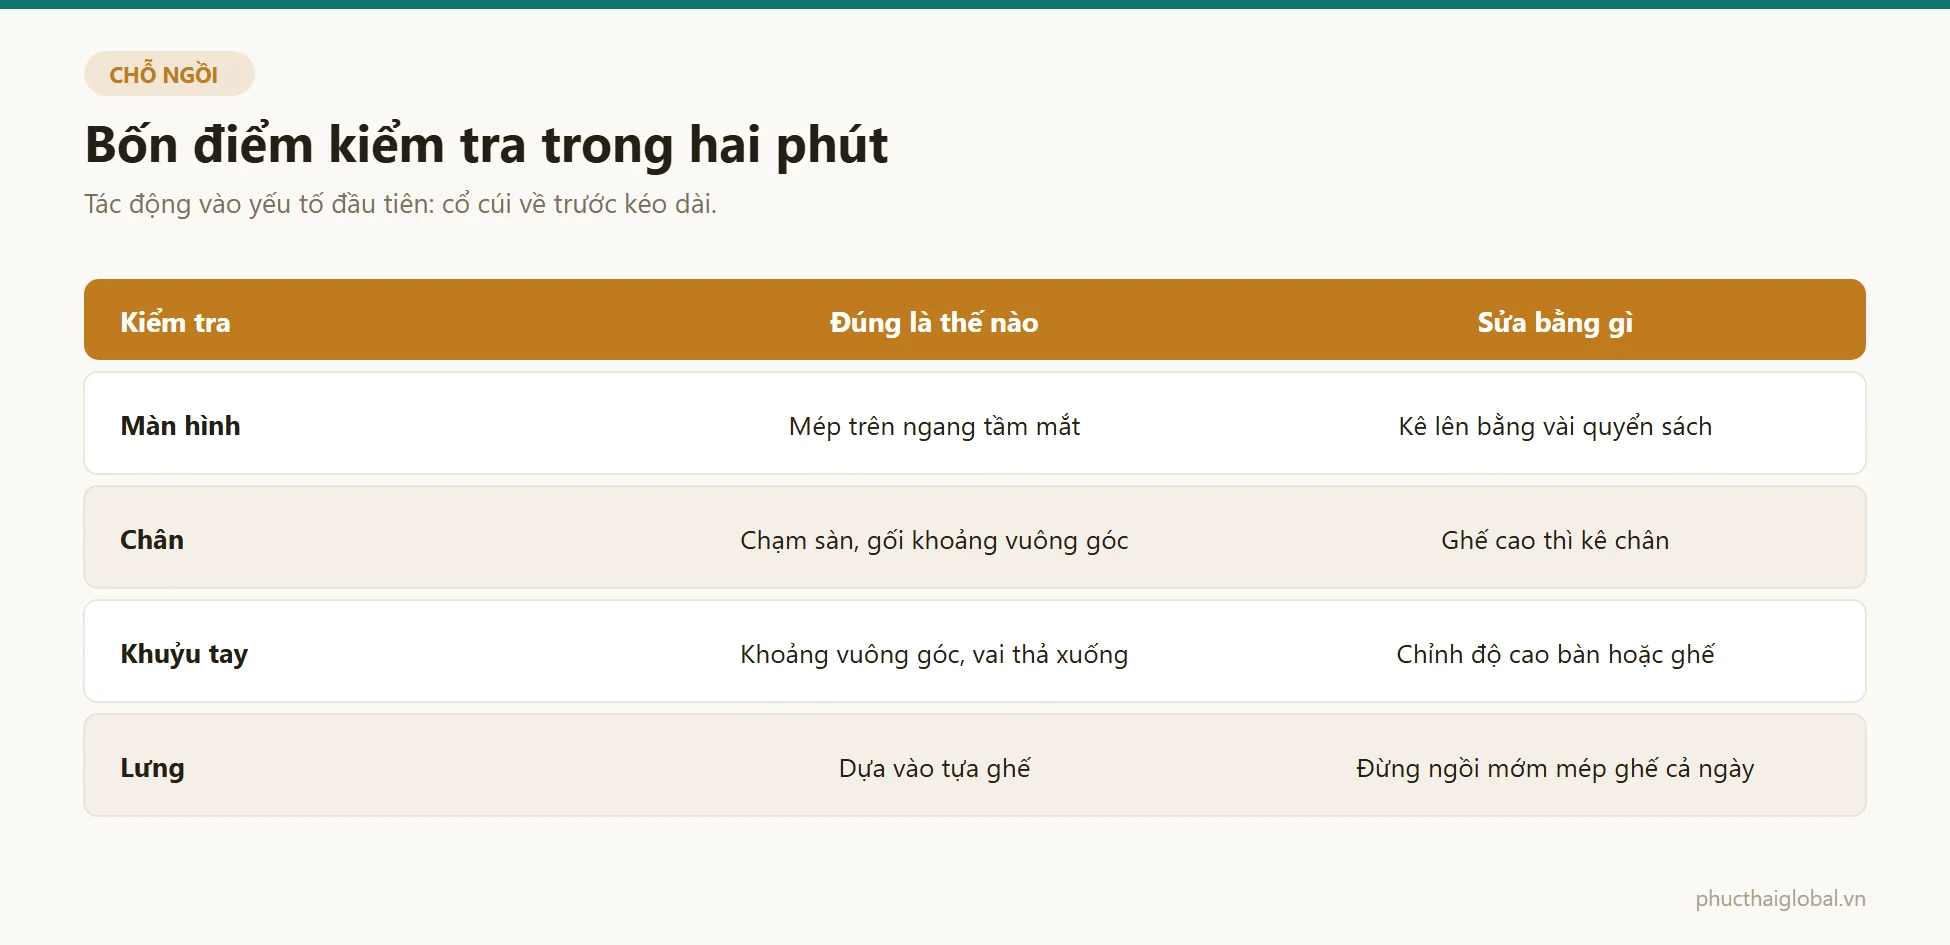Click the Sửa bằng gì column header
Screen dimensions: 1950x945
1555,322
